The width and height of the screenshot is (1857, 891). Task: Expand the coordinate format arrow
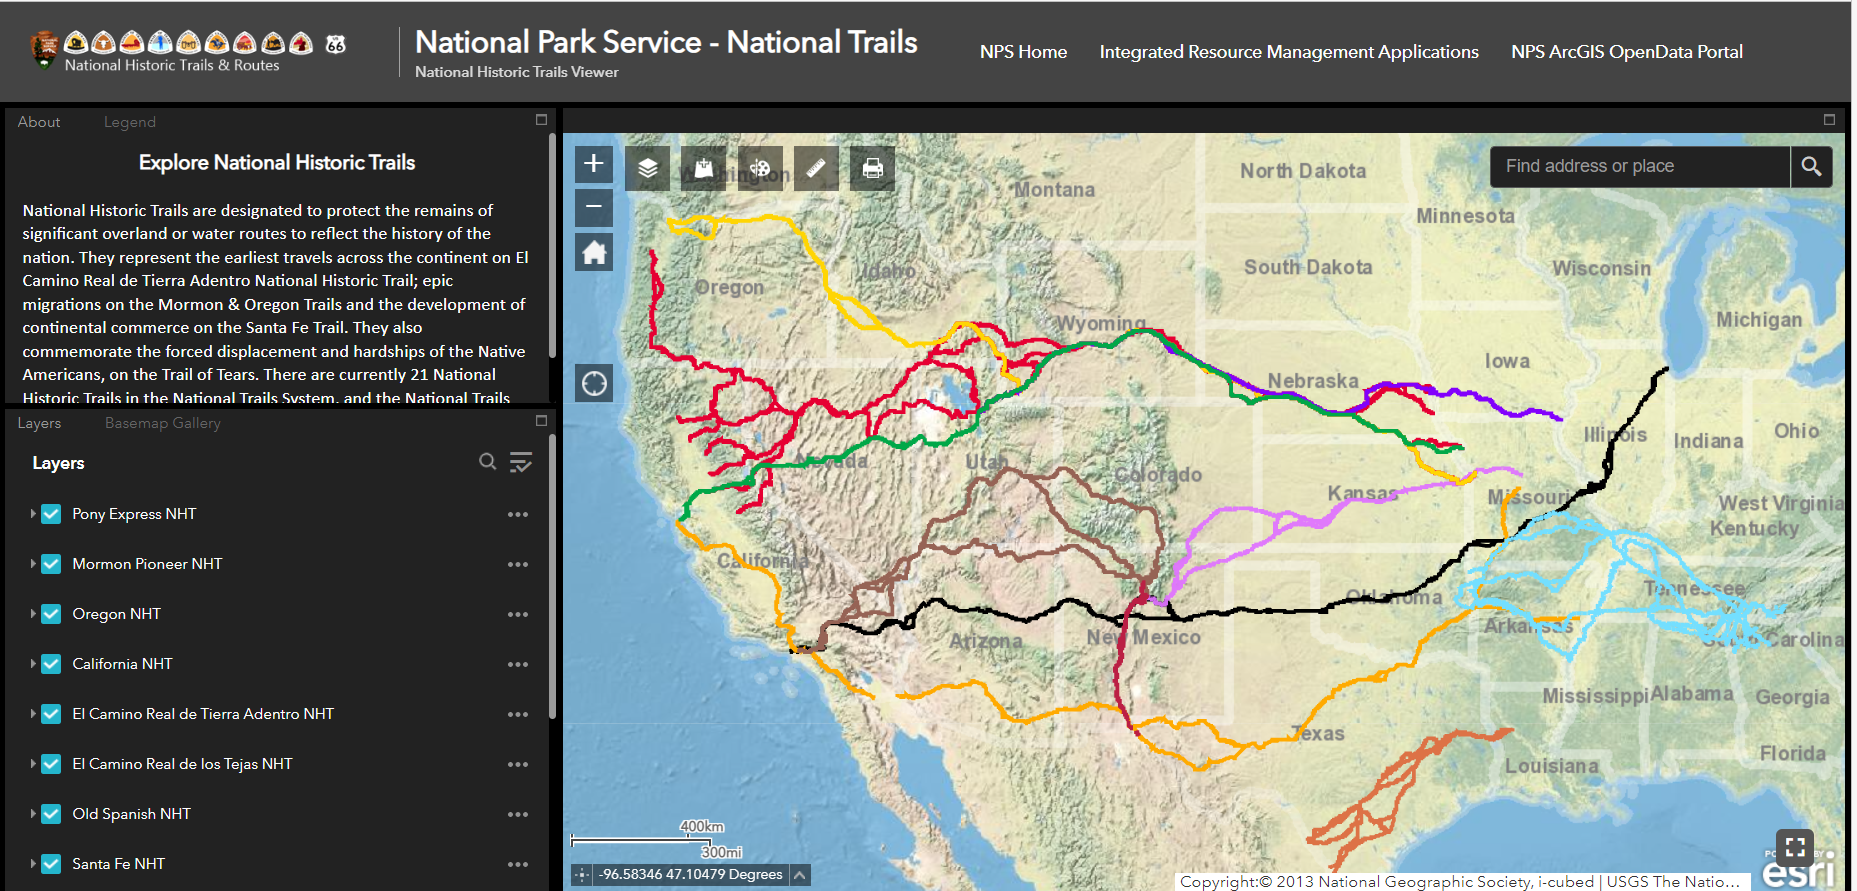click(800, 875)
